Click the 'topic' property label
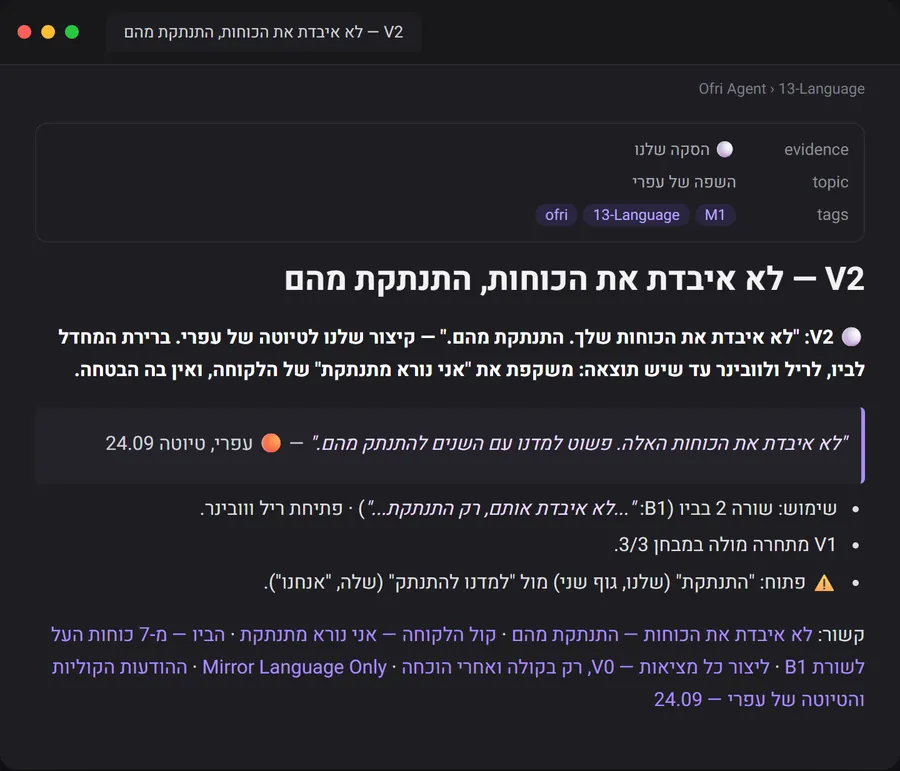 (830, 183)
